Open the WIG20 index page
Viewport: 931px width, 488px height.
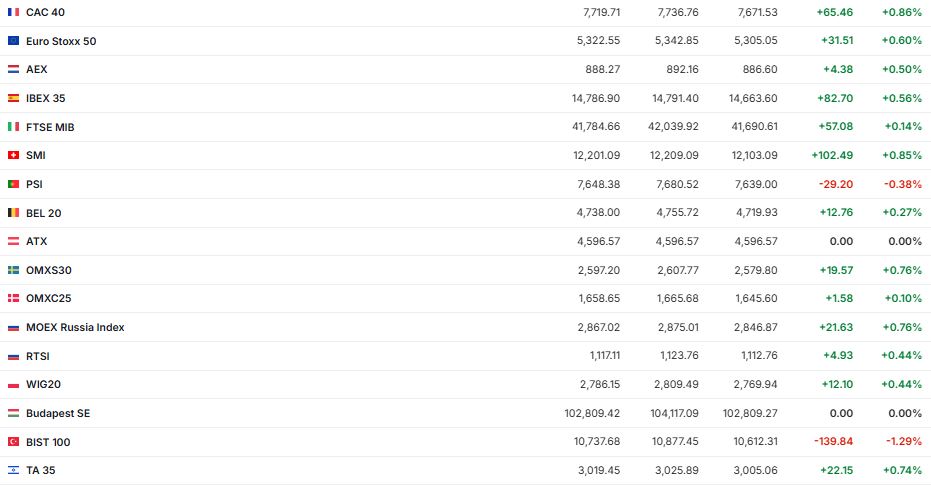pos(43,384)
